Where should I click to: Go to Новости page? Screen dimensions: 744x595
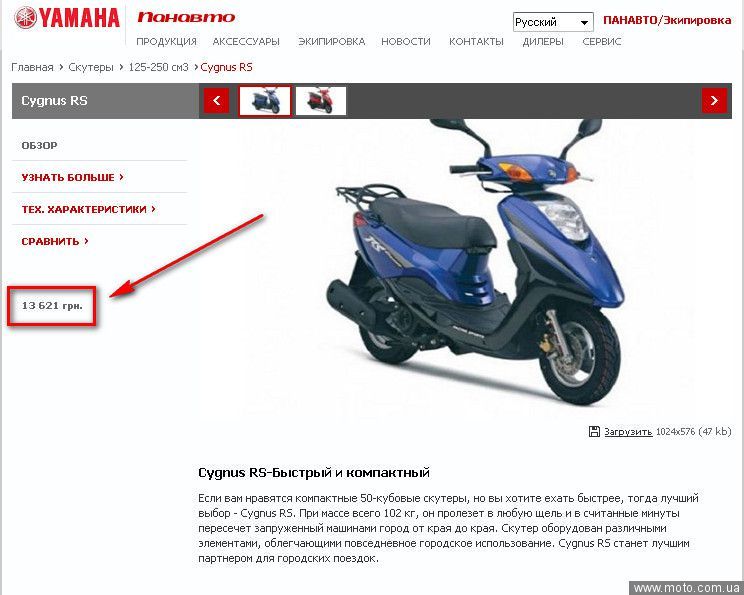(x=406, y=42)
